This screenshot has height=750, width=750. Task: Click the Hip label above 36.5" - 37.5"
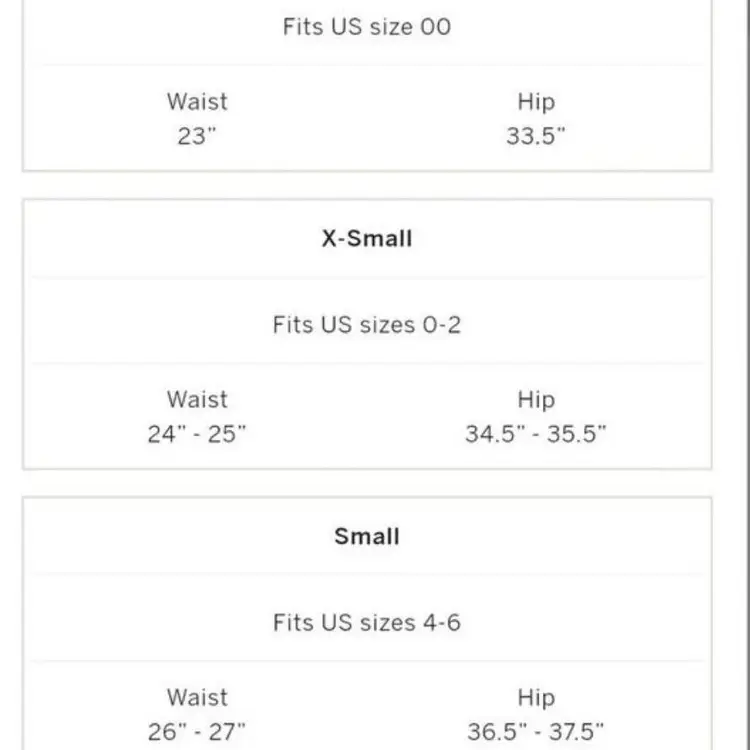(536, 697)
